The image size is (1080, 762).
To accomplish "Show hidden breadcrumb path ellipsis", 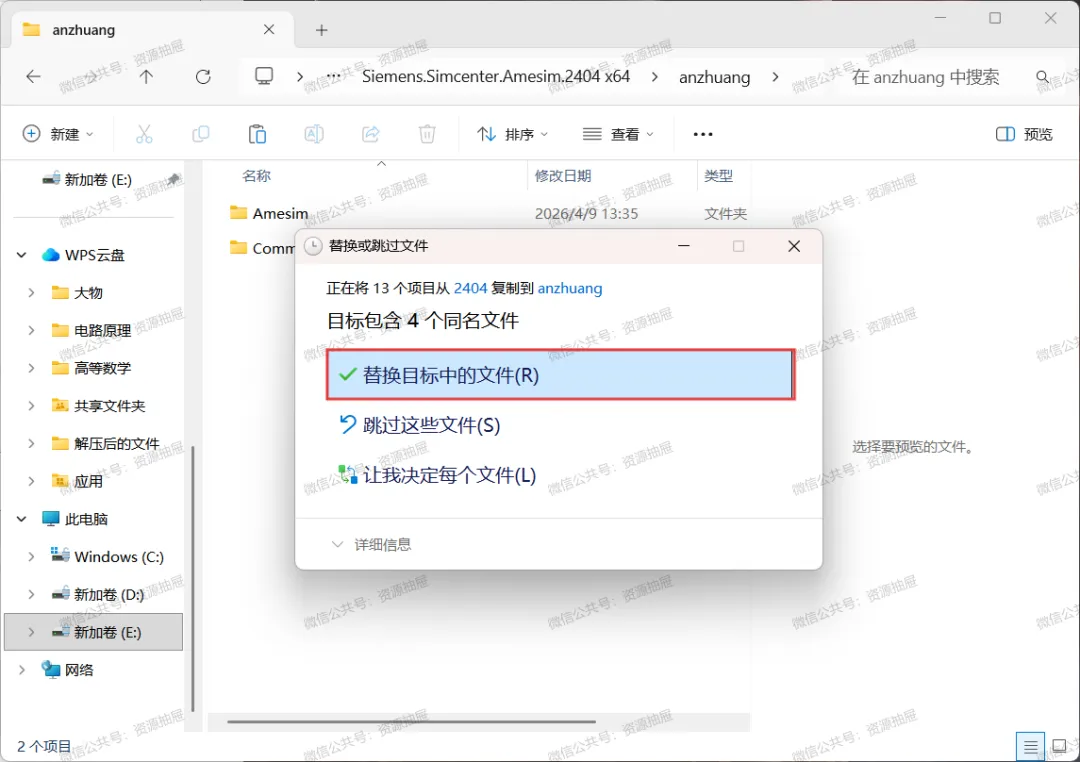I will point(333,76).
